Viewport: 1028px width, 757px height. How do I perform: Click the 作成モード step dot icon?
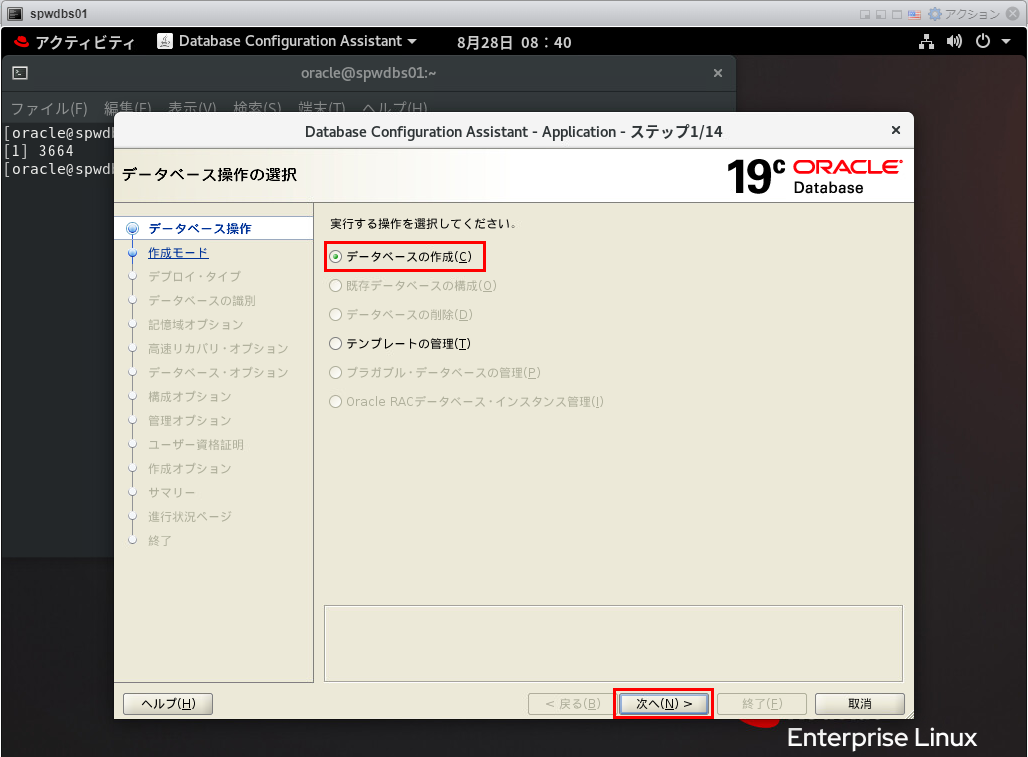point(132,252)
